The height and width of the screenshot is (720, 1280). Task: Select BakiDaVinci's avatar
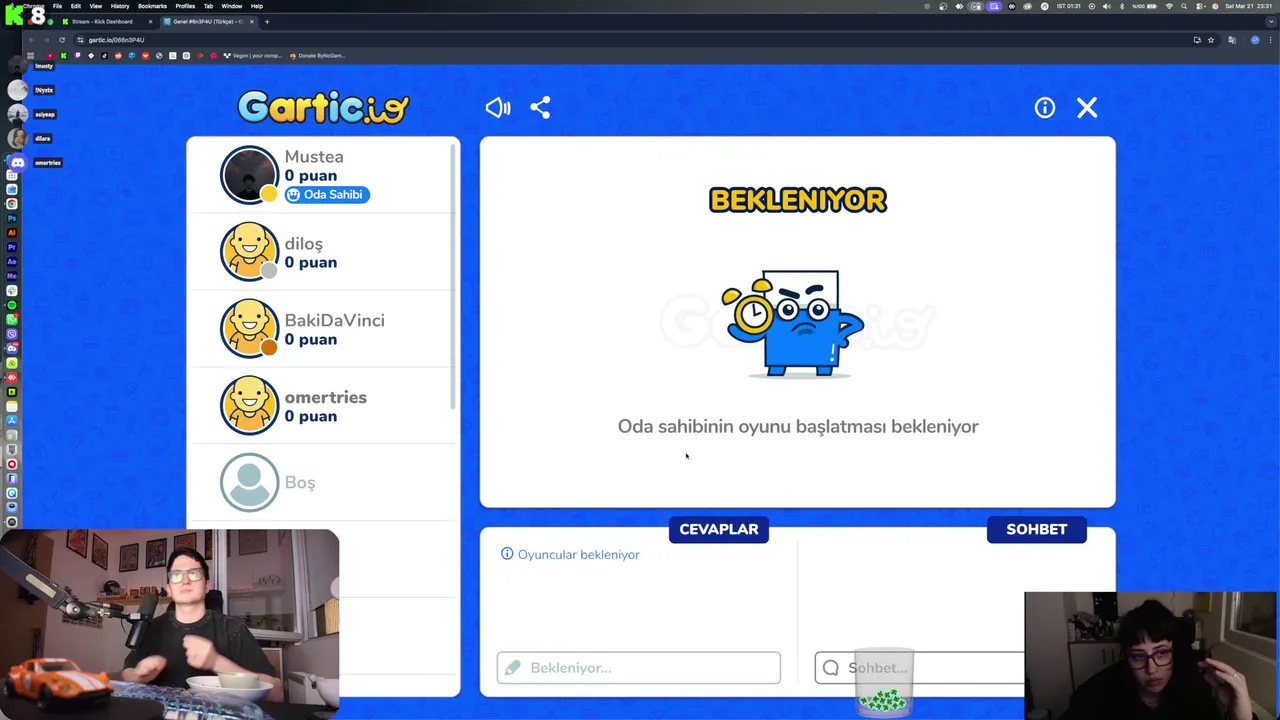249,328
